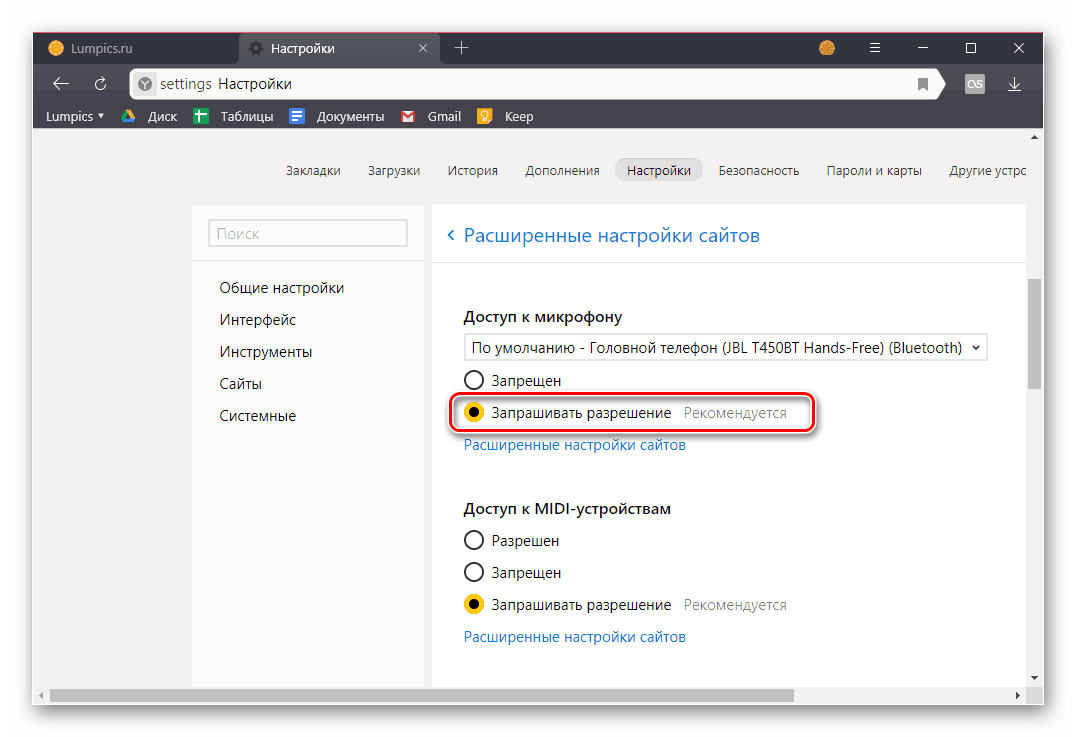Click the gear icon on the Настройки tab

pos(256,48)
